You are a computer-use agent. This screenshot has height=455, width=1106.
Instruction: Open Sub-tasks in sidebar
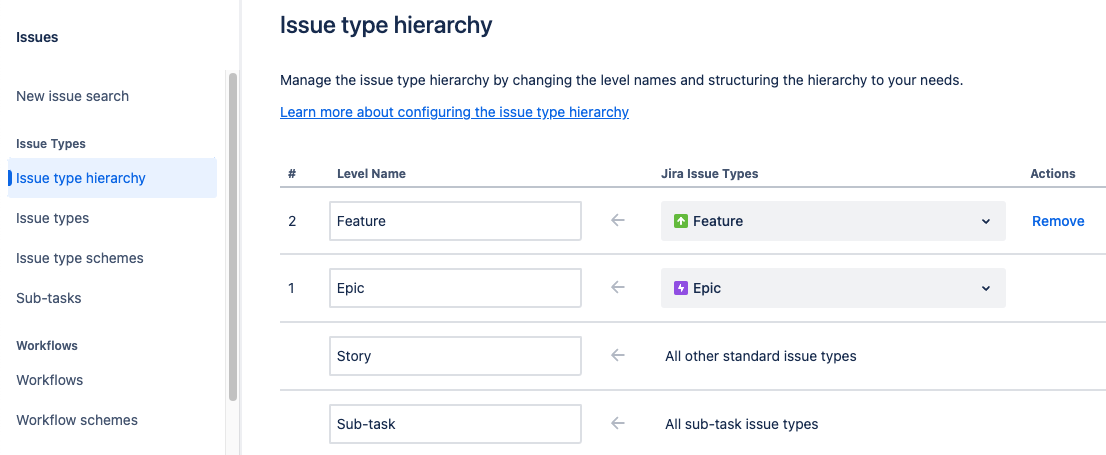49,298
